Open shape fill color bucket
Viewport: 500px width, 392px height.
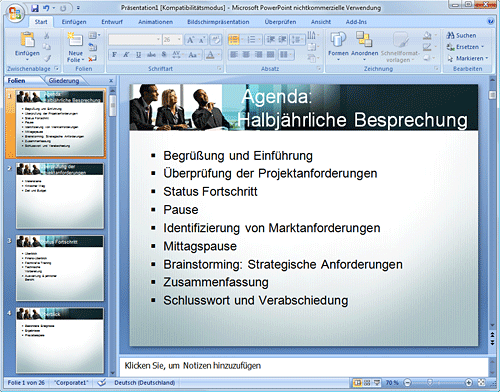click(427, 35)
